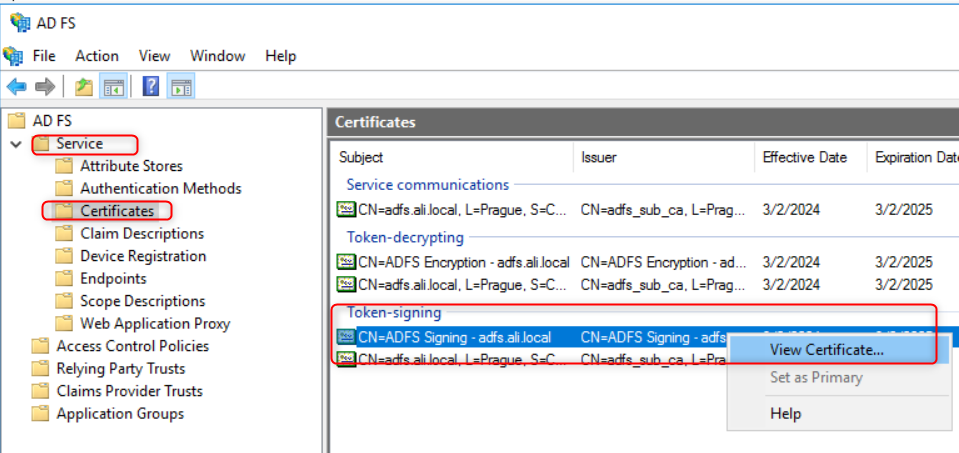The width and height of the screenshot is (959, 453).
Task: Select the Endpoints tree label
Action: 113,279
